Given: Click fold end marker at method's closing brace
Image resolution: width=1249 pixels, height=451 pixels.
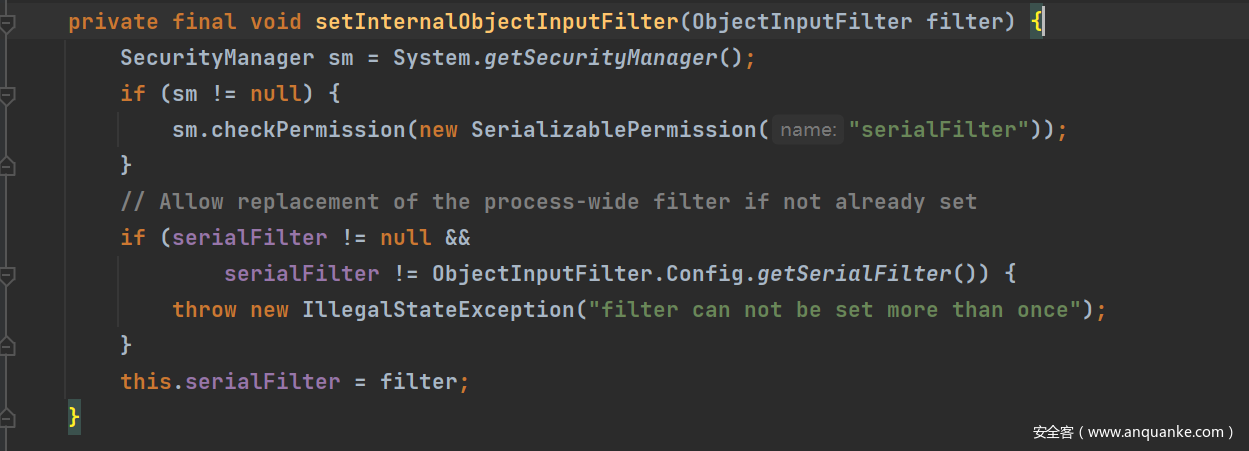Looking at the screenshot, I should point(8,416).
